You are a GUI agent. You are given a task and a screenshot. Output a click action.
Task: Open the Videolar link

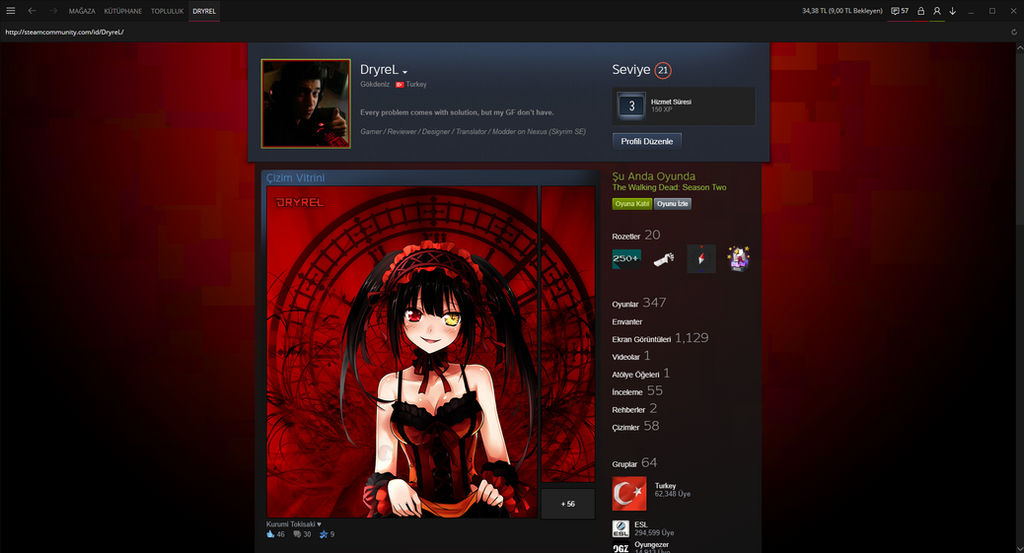click(631, 356)
